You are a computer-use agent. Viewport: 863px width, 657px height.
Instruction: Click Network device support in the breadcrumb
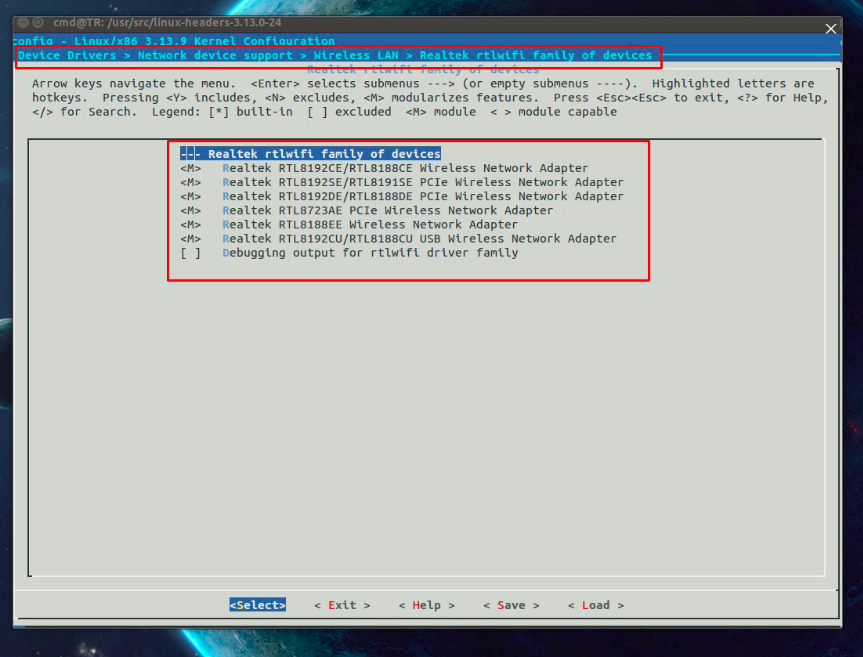click(215, 55)
